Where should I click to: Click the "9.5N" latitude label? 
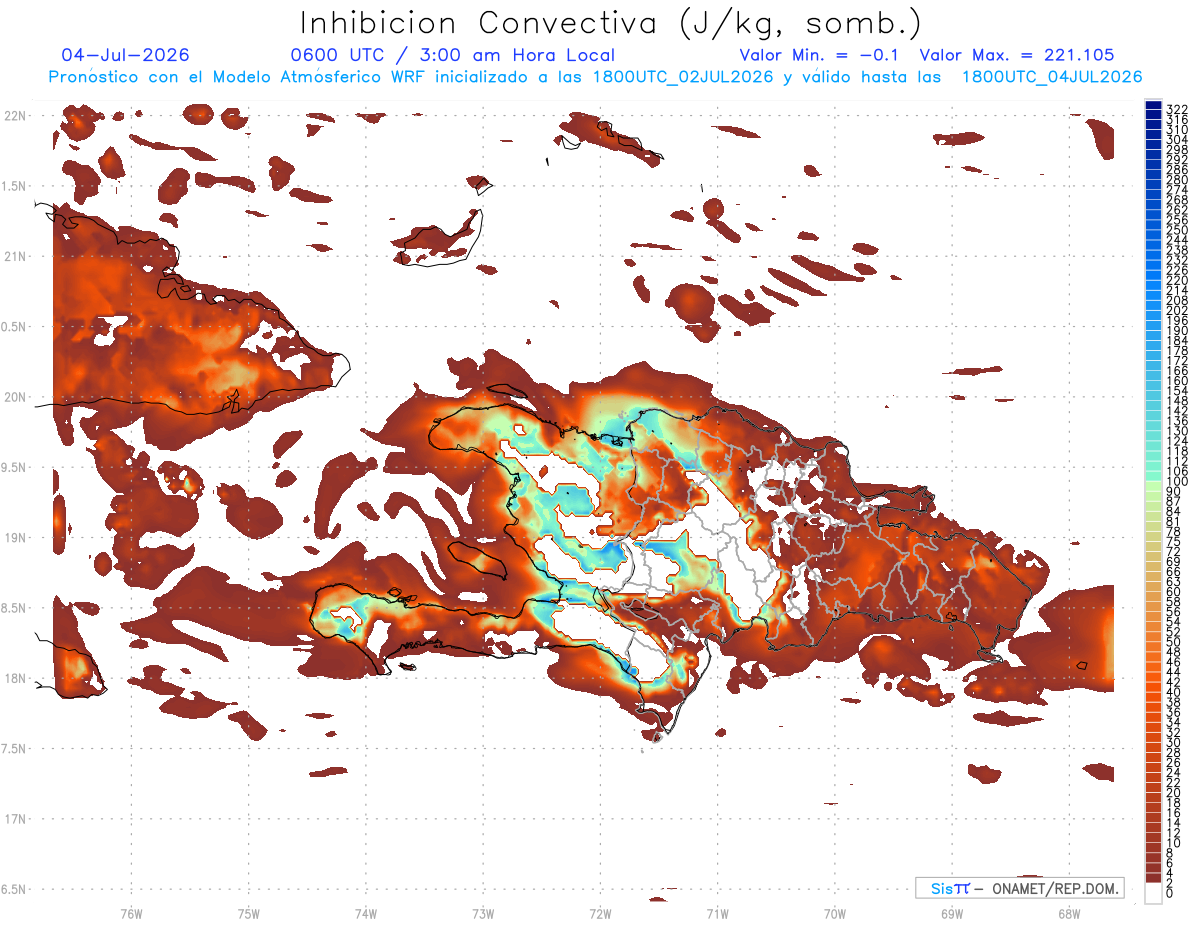[x=15, y=467]
